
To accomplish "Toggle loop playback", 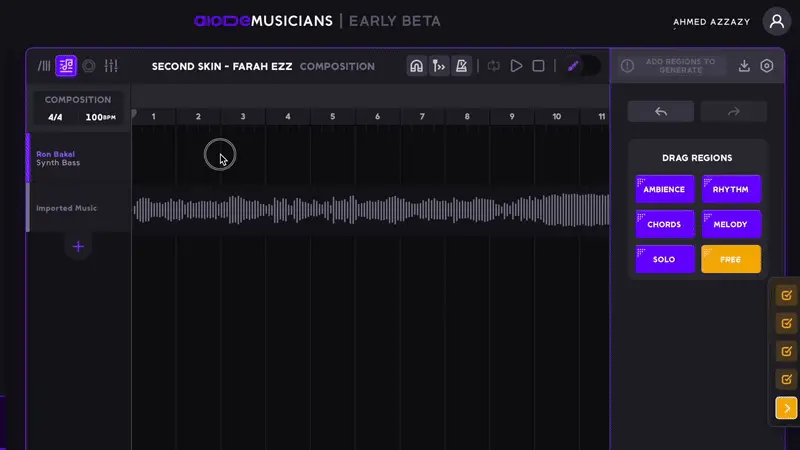I will point(494,66).
